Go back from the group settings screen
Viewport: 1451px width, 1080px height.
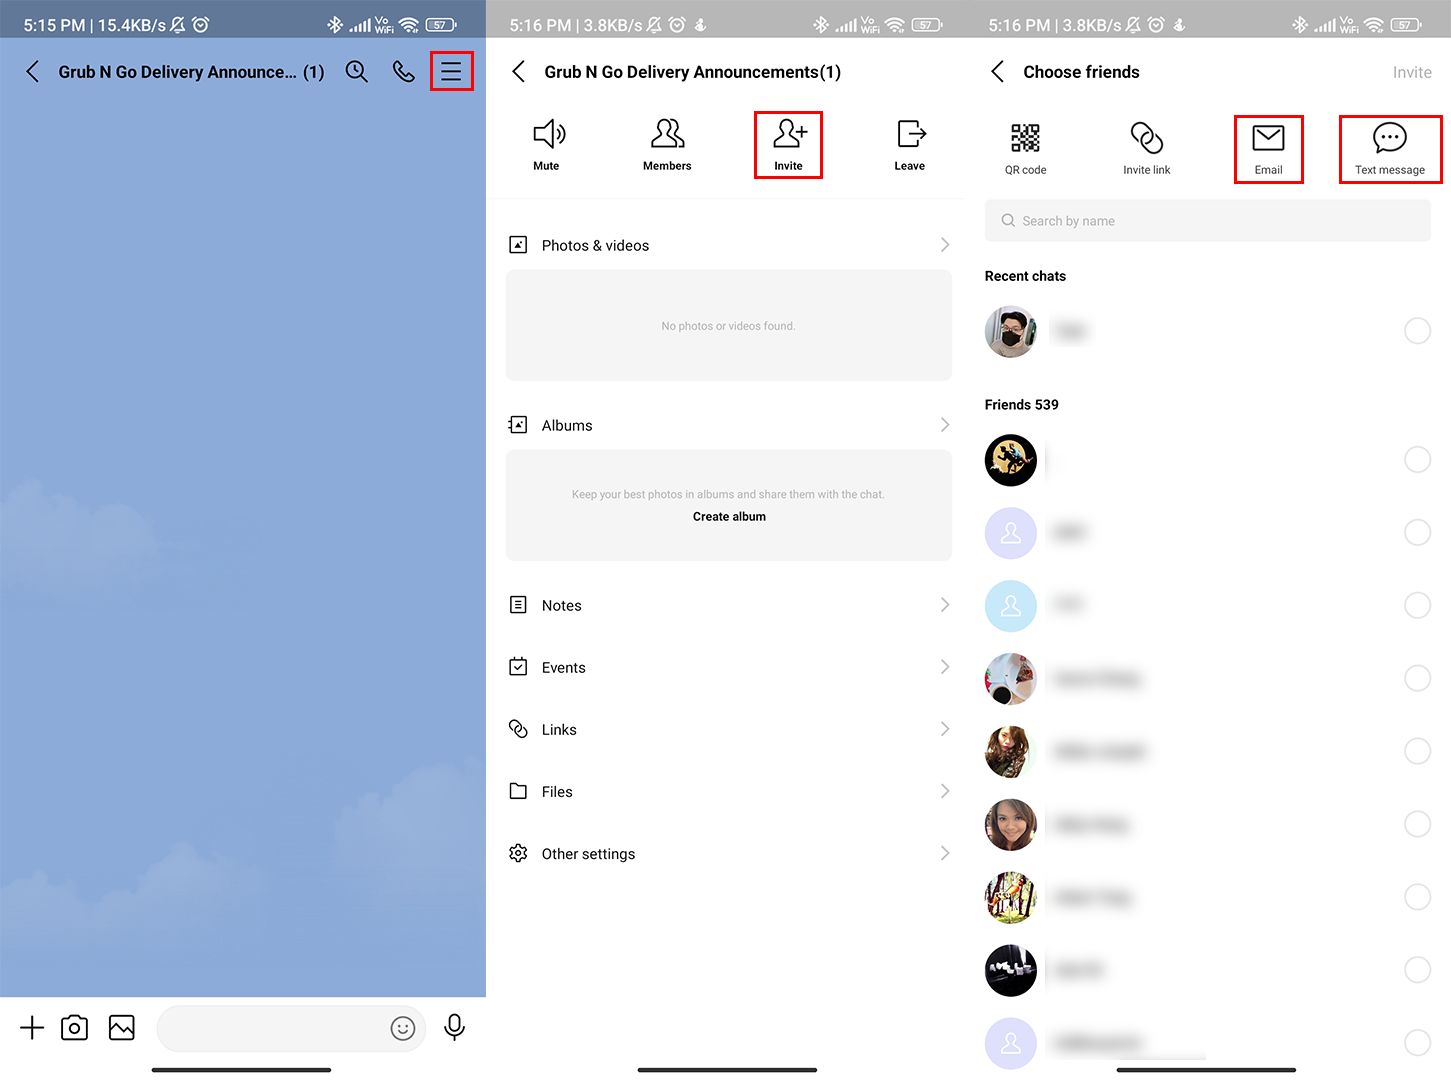tap(518, 71)
